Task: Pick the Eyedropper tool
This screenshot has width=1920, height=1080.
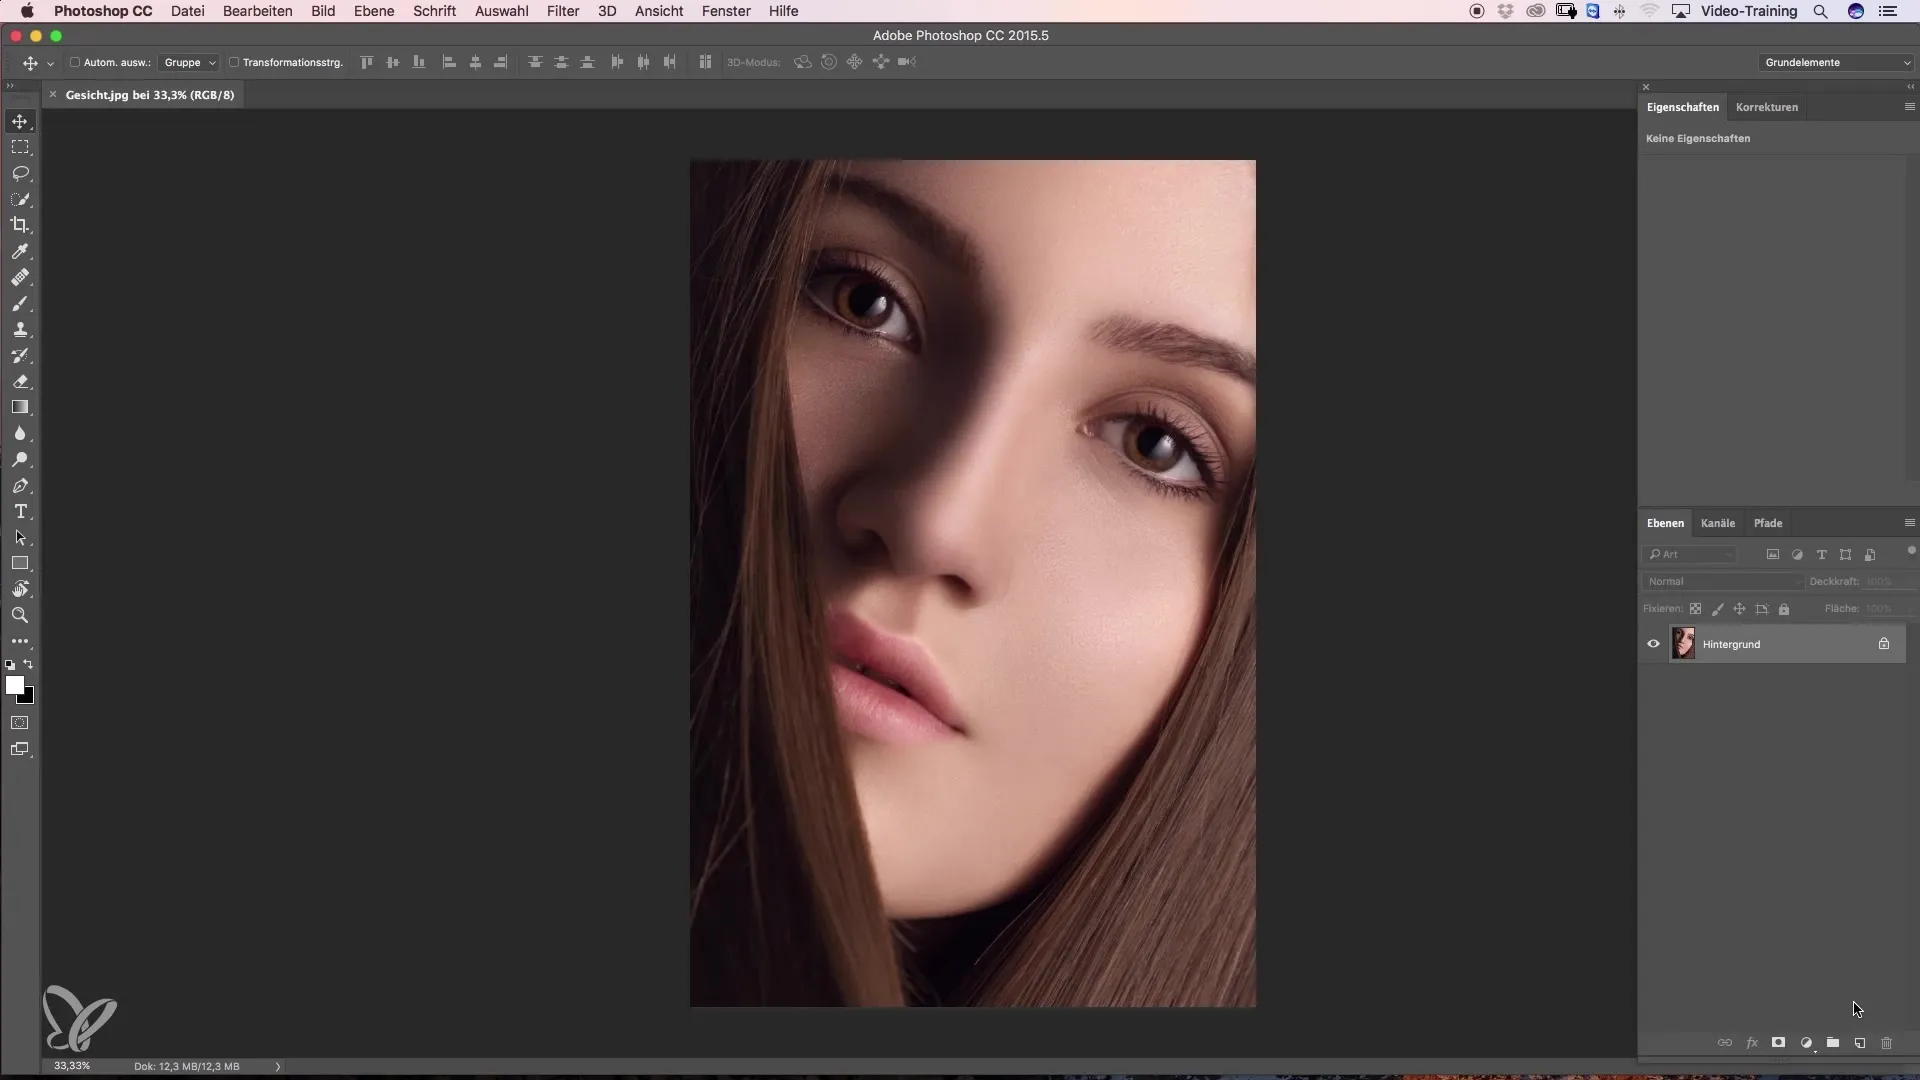Action: click(x=20, y=251)
